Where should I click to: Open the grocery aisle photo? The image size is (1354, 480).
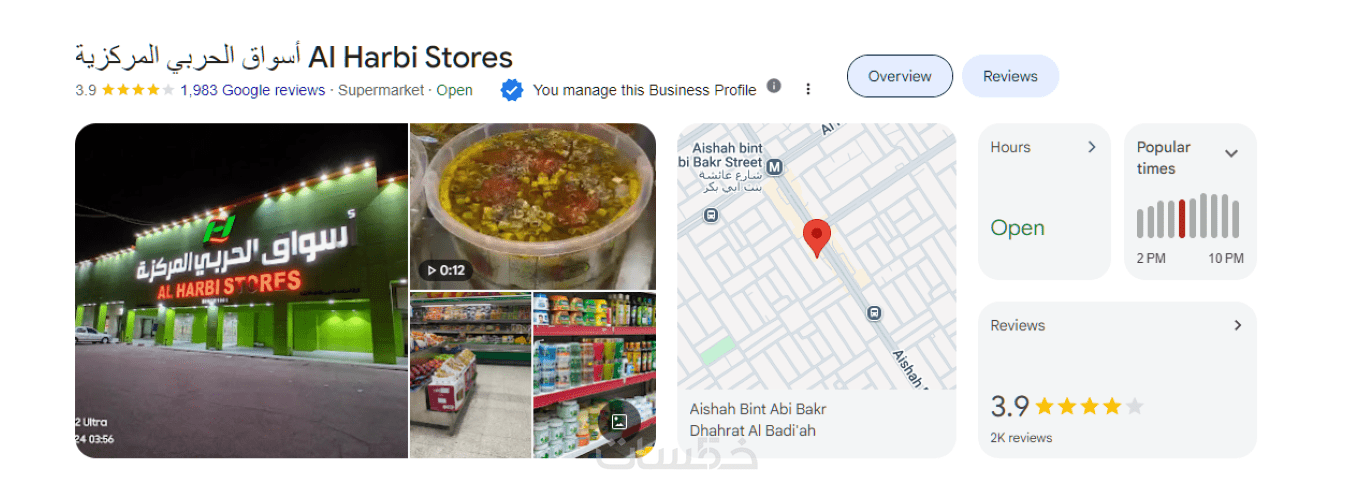(470, 375)
